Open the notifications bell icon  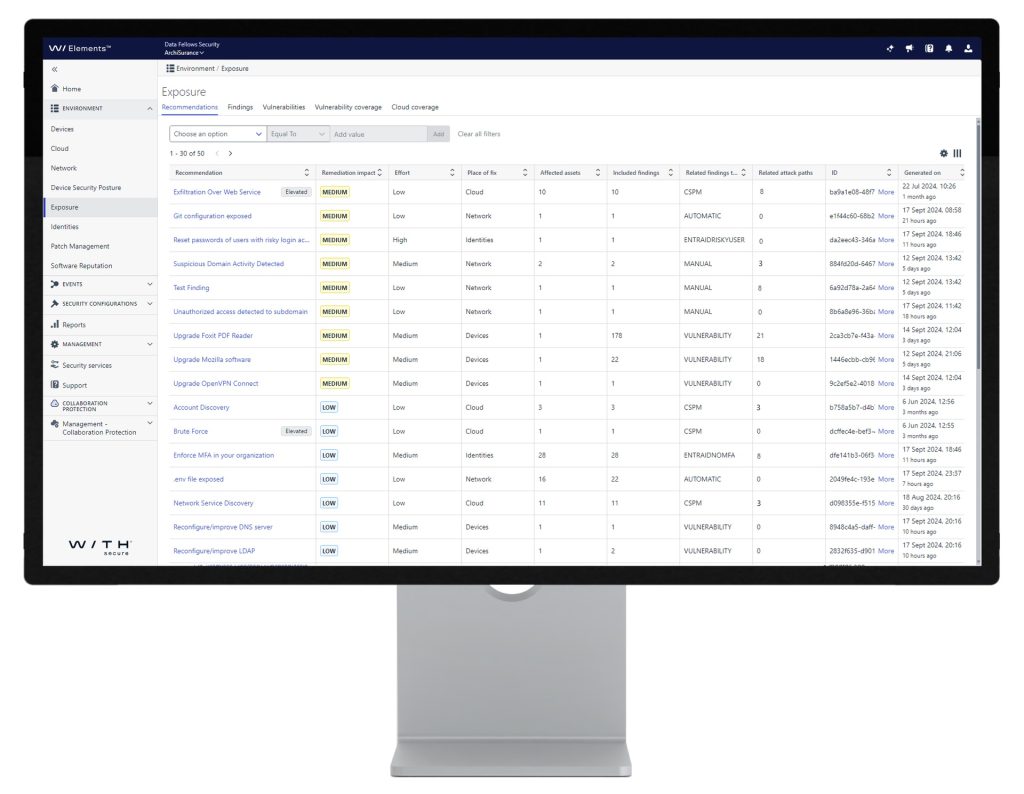point(948,49)
